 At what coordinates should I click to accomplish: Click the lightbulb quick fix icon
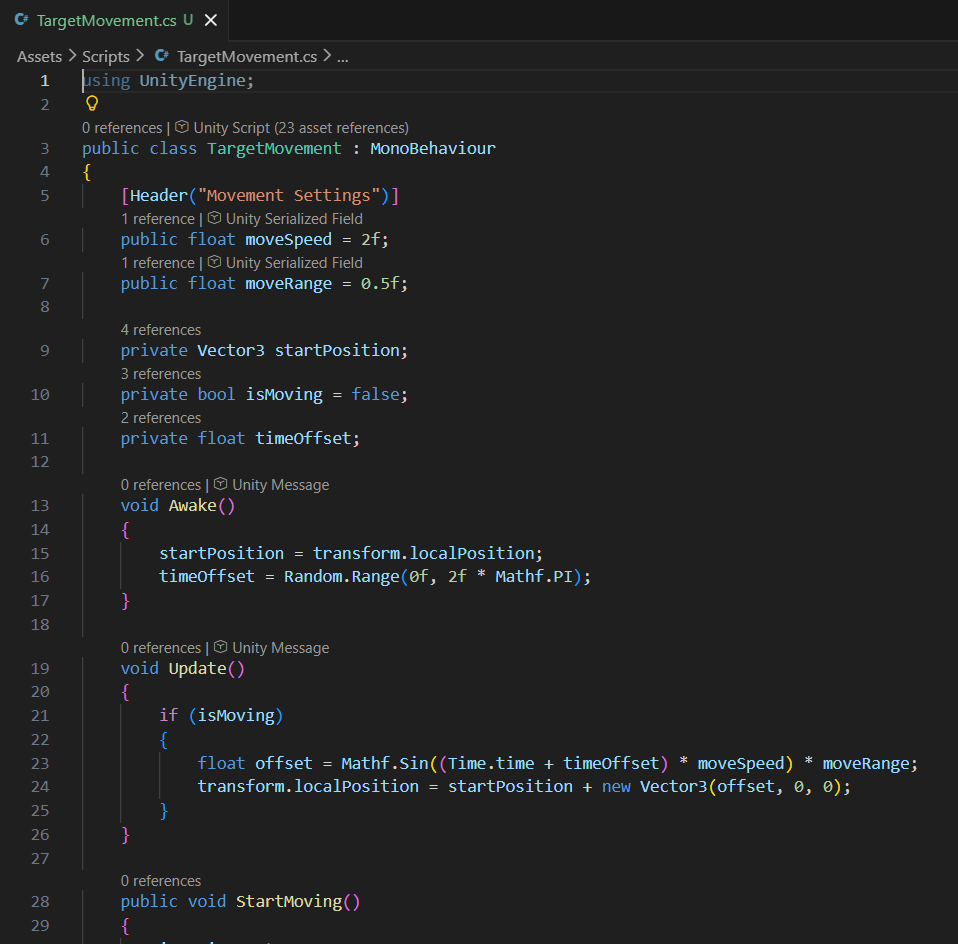point(91,103)
